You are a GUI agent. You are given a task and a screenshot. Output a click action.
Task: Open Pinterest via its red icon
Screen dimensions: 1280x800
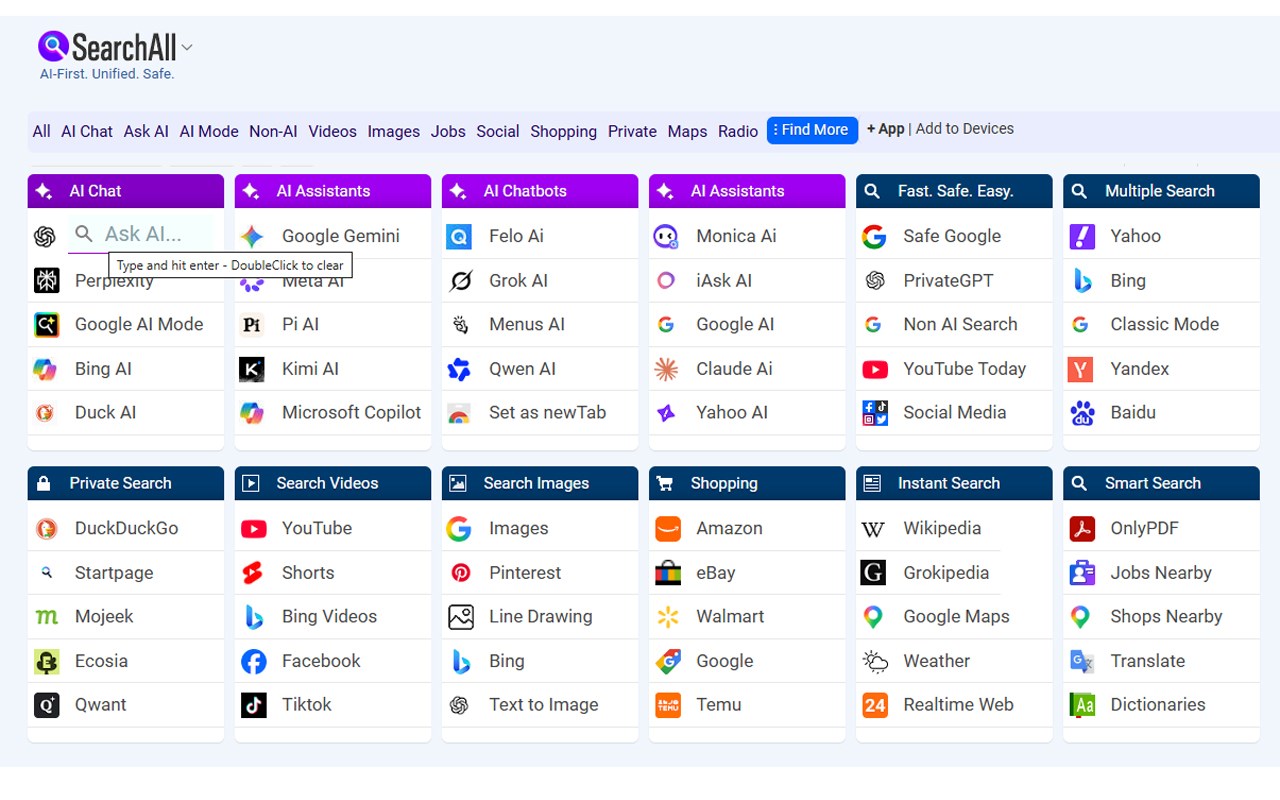(x=460, y=573)
